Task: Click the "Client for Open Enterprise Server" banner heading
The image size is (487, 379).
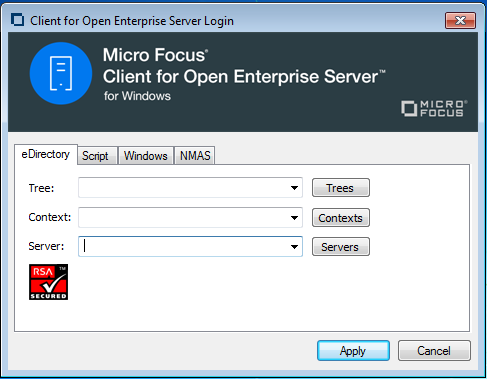Action: pos(244,77)
